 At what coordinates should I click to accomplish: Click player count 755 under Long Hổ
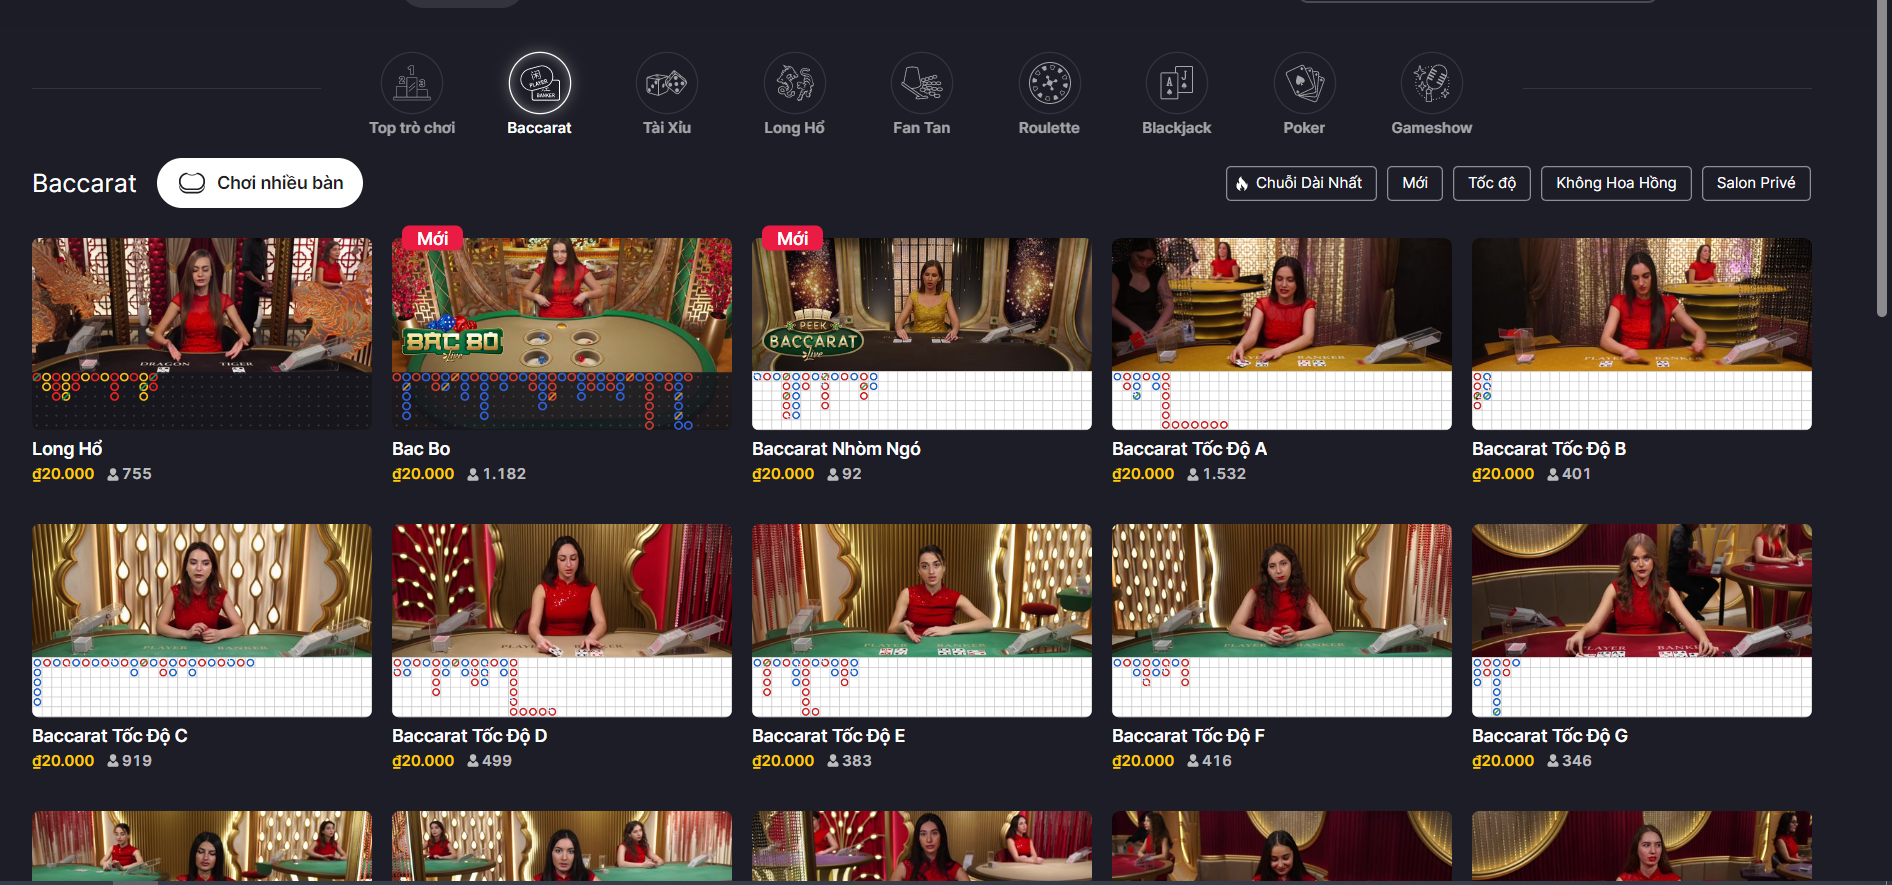tap(137, 474)
